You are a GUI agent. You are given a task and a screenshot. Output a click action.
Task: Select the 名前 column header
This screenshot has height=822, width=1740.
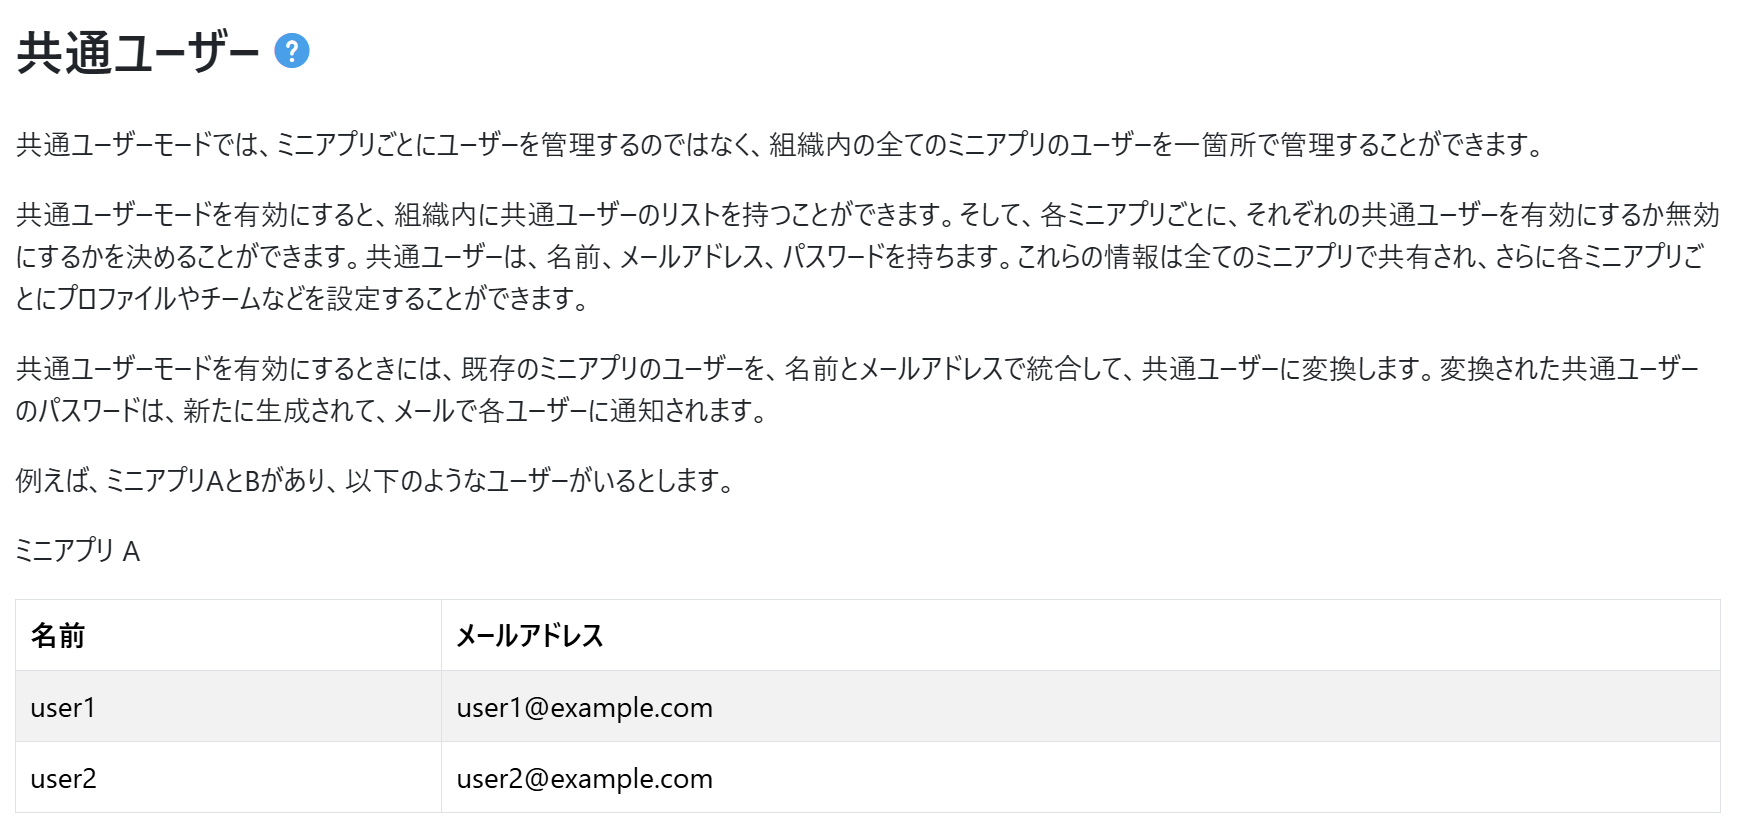(x=58, y=636)
